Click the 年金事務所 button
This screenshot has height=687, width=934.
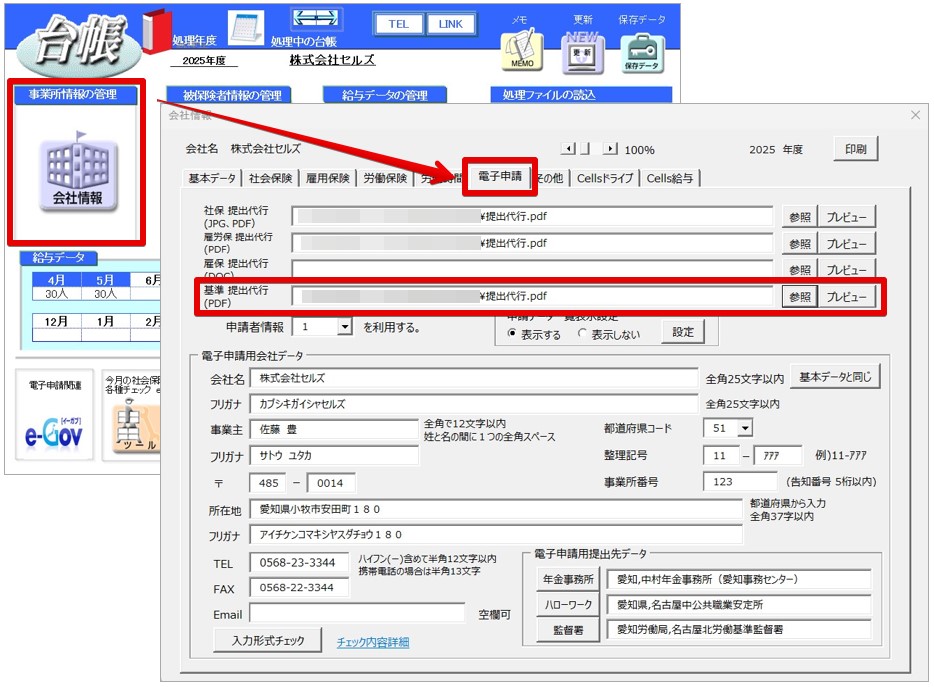click(x=568, y=579)
